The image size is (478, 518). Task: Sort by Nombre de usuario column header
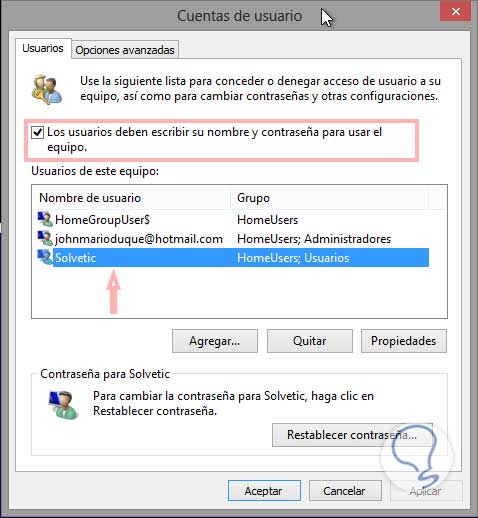131,198
